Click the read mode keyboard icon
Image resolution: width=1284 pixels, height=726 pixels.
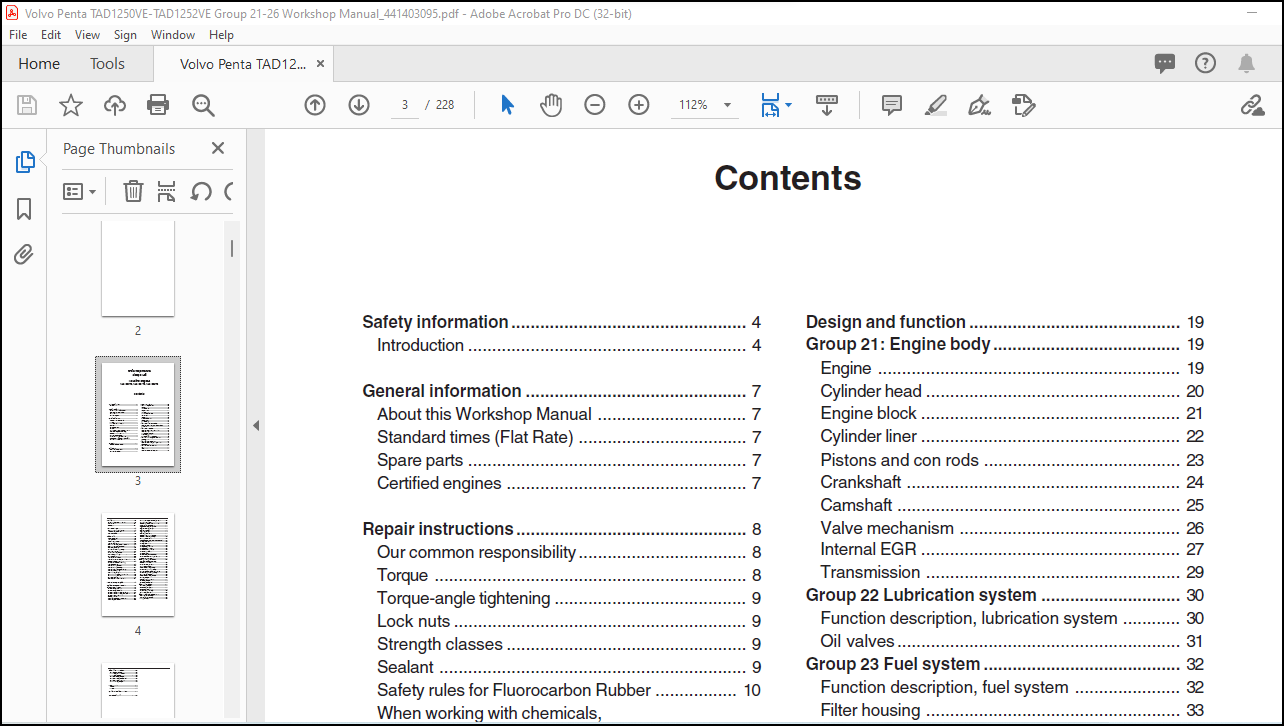click(827, 105)
